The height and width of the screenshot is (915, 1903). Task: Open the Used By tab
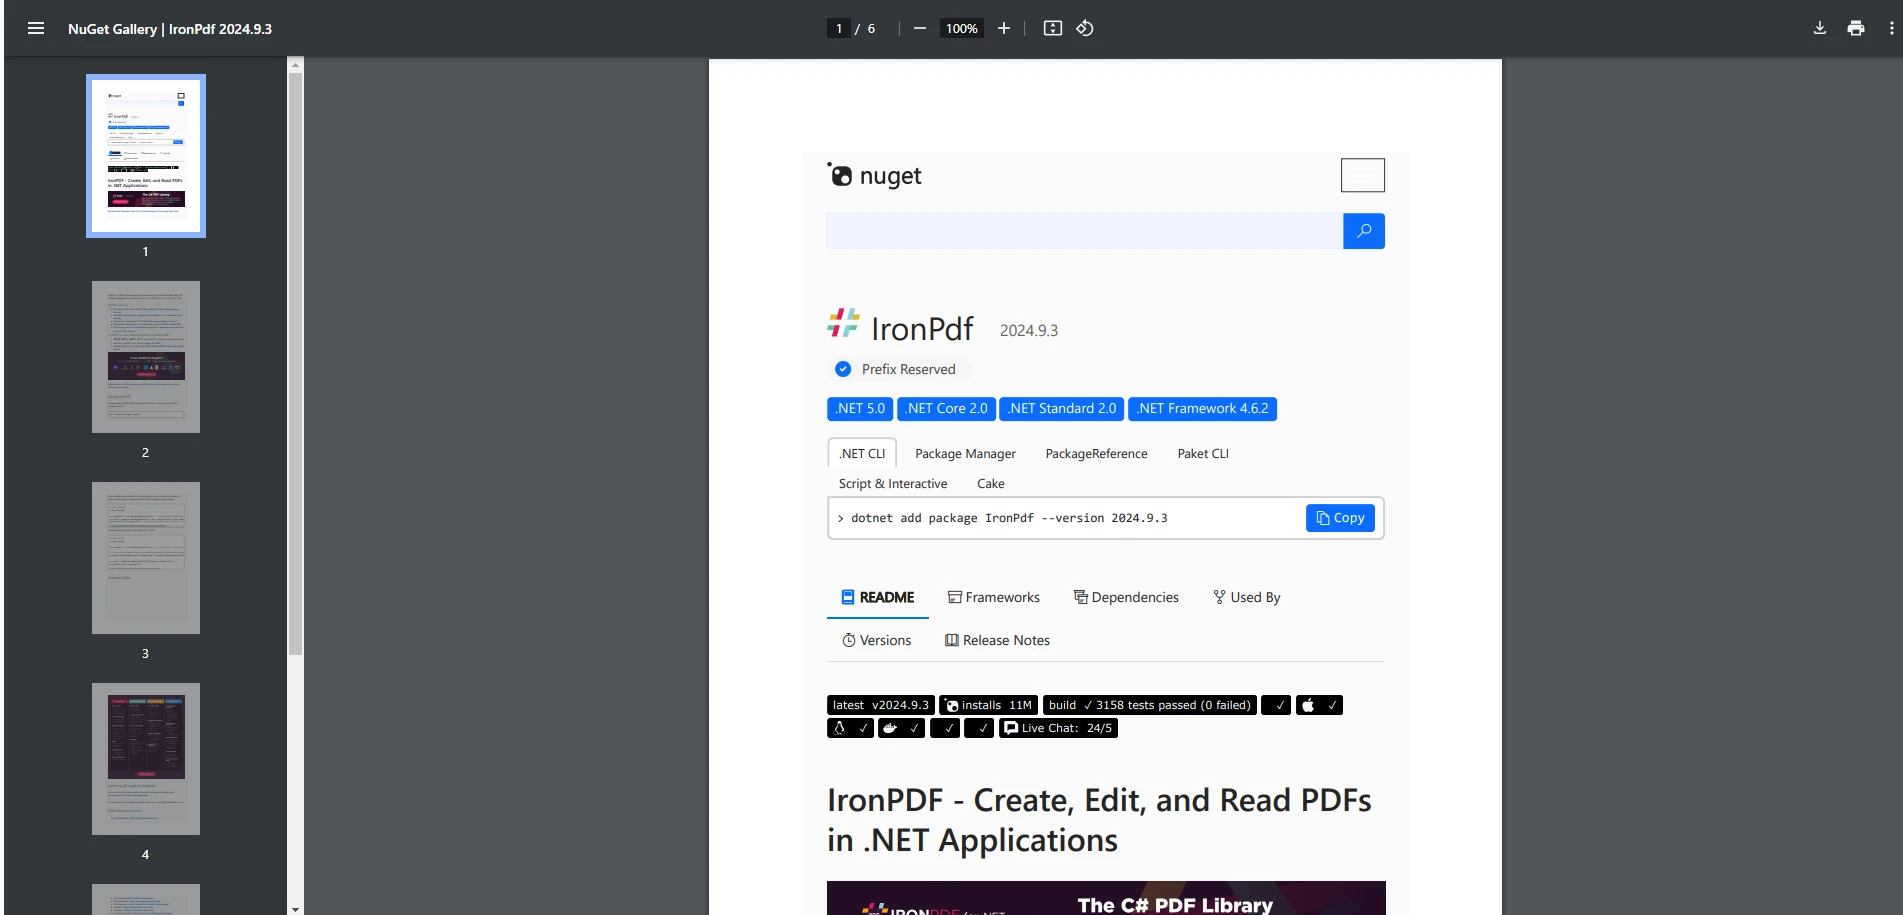point(1247,597)
